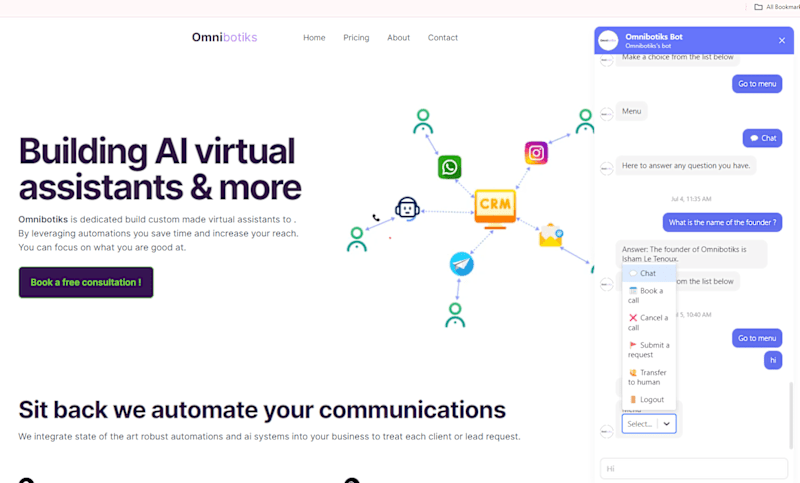Click Book a free consultation button
Screen dimensions: 800x483
pos(86,283)
